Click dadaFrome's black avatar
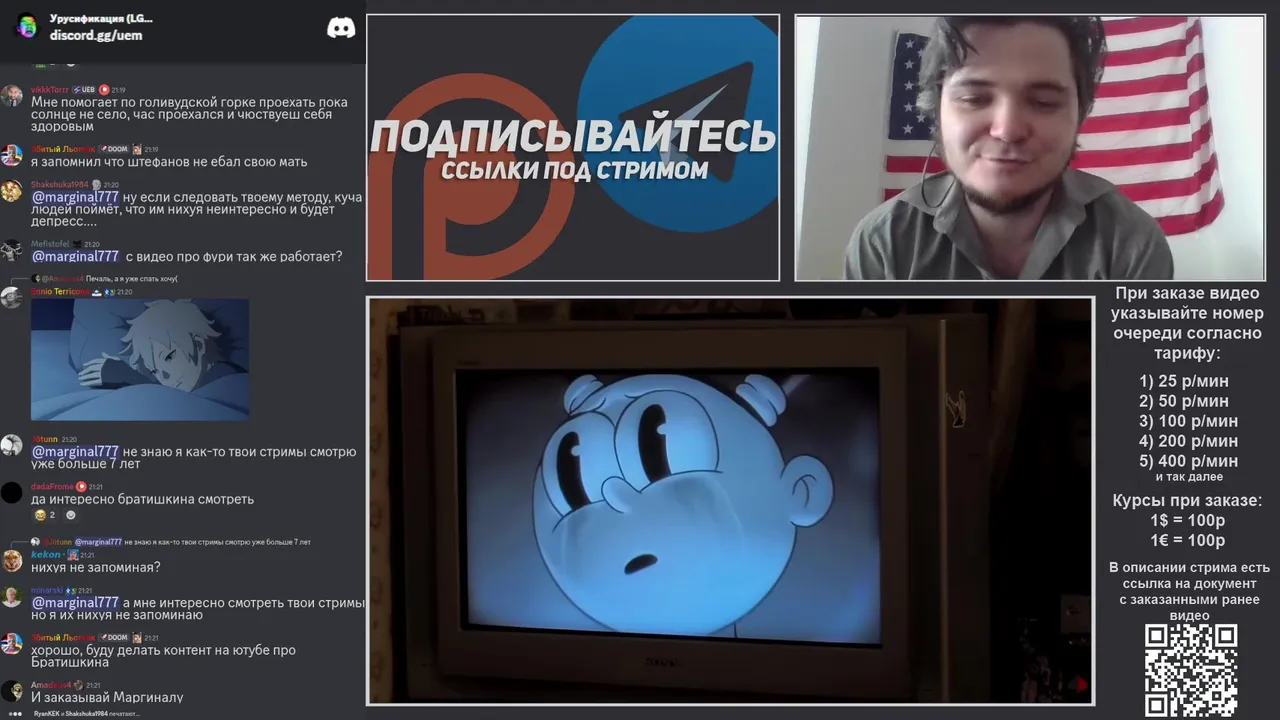 11,492
